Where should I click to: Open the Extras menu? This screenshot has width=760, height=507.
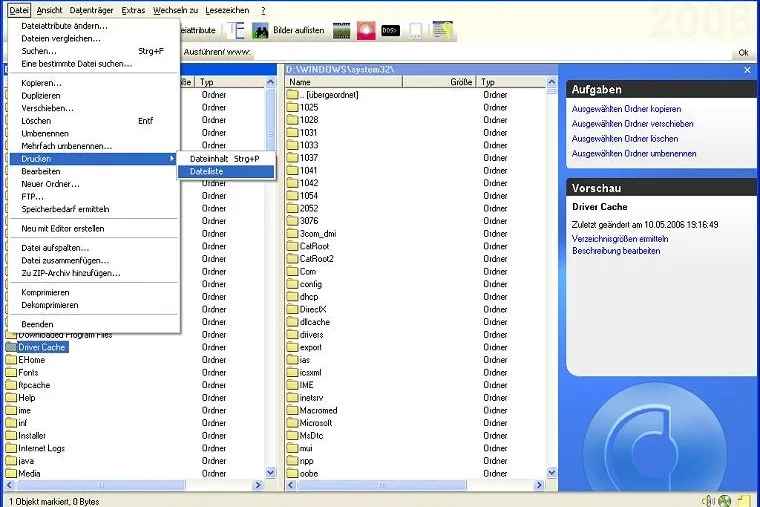[x=133, y=10]
